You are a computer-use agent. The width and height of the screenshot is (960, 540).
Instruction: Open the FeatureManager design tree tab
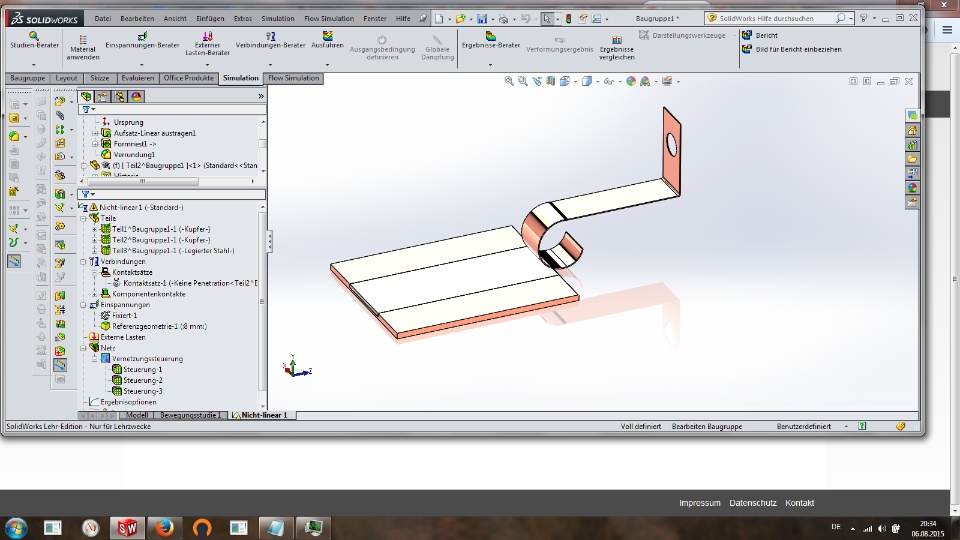pyautogui.click(x=86, y=96)
